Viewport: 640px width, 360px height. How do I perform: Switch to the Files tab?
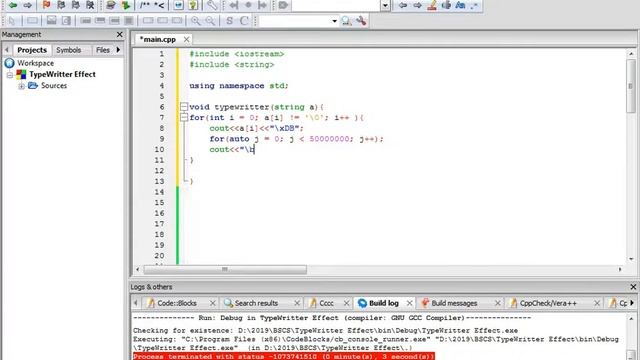(x=103, y=50)
